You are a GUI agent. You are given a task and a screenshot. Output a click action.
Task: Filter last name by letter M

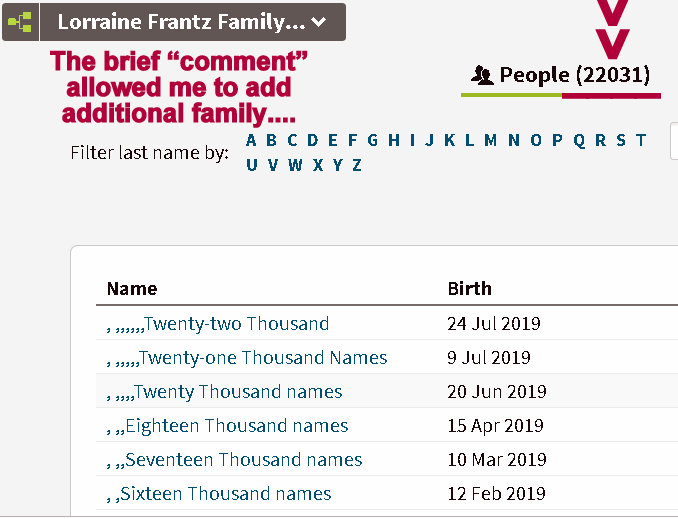(x=490, y=140)
